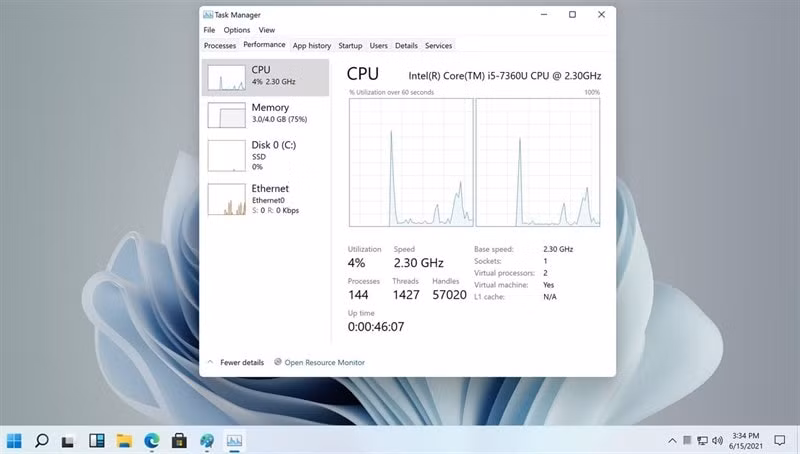The width and height of the screenshot is (800, 454).
Task: Click the Ethernet mini graph thumbnail
Action: [227, 199]
